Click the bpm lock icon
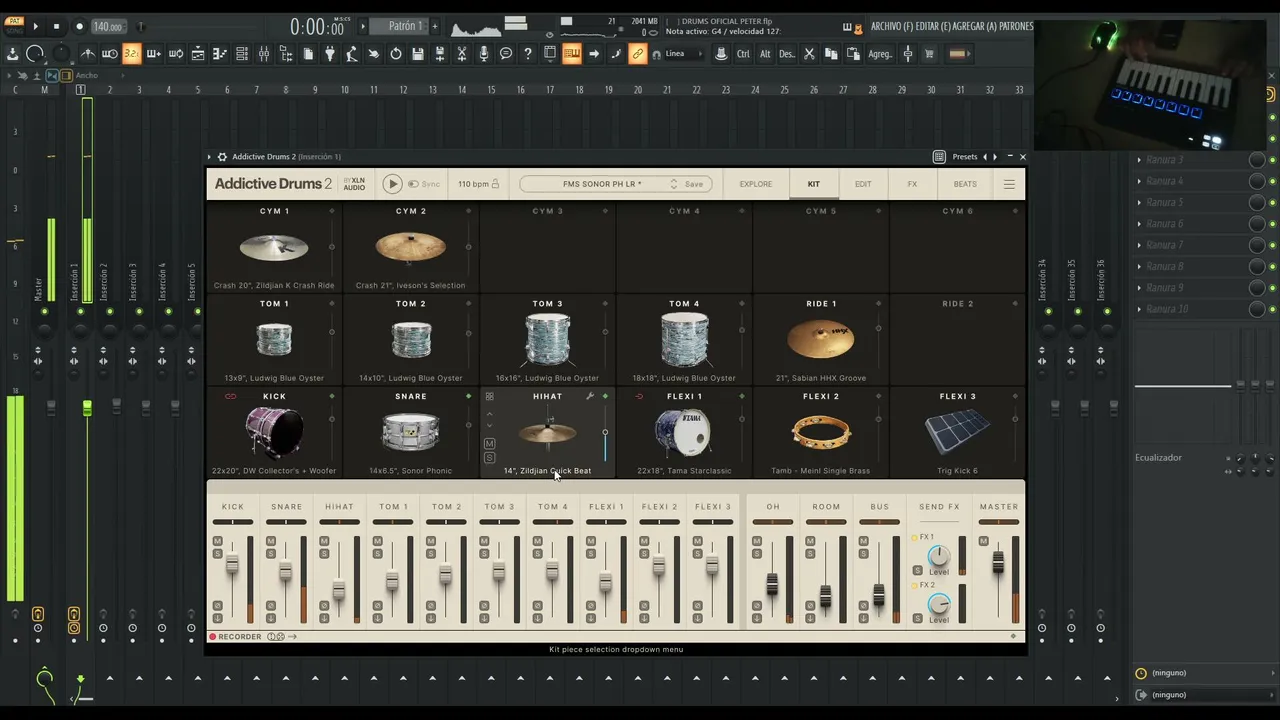1280x720 pixels. coord(497,184)
